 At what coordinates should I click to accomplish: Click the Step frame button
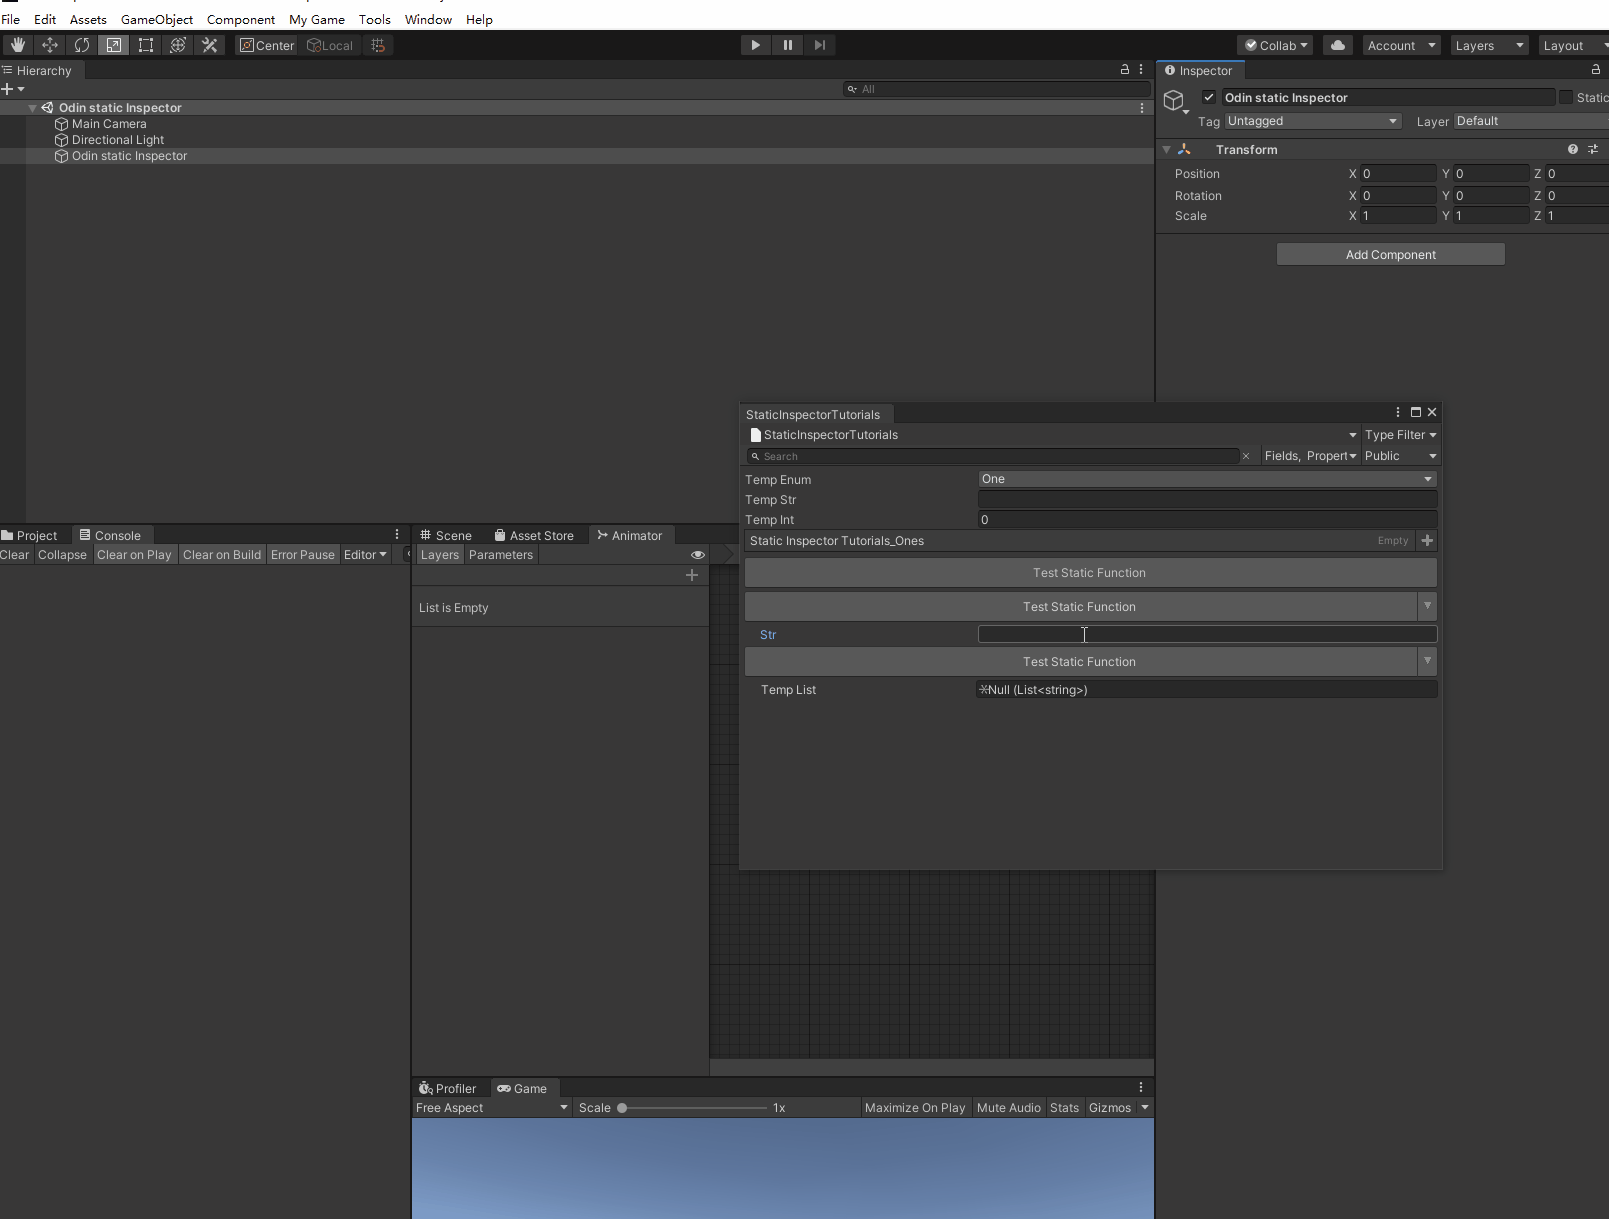click(x=820, y=45)
